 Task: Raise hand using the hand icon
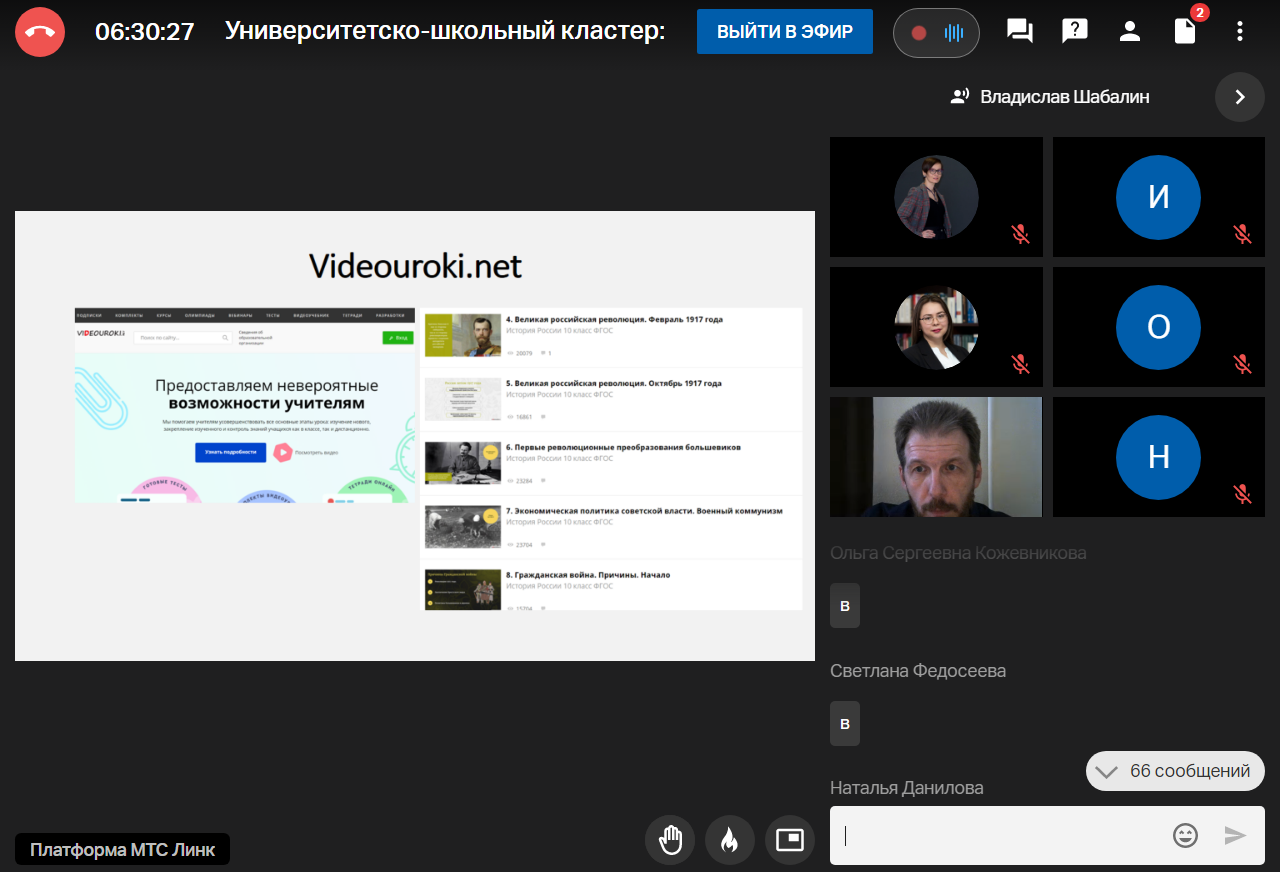(x=670, y=840)
